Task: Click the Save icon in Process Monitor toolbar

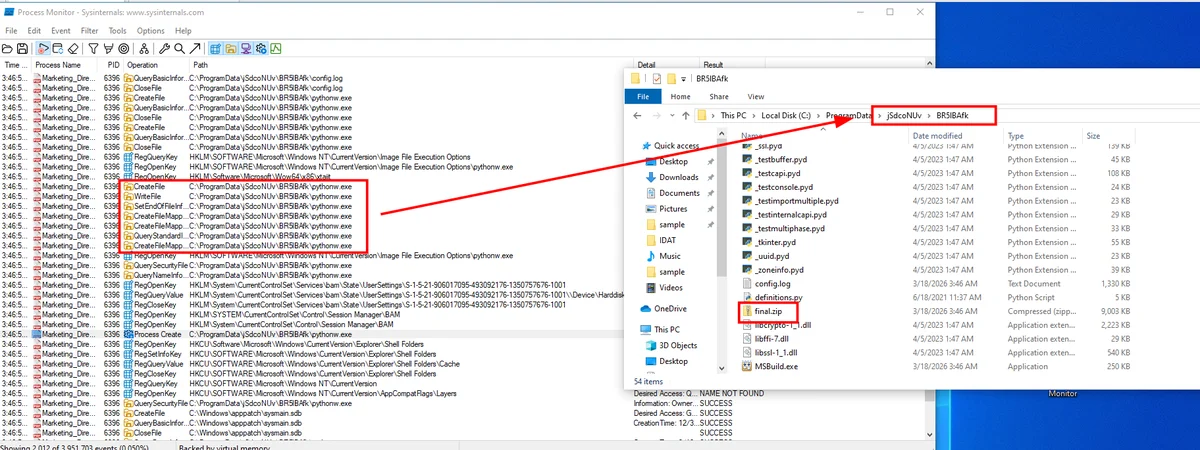Action: click(22, 48)
